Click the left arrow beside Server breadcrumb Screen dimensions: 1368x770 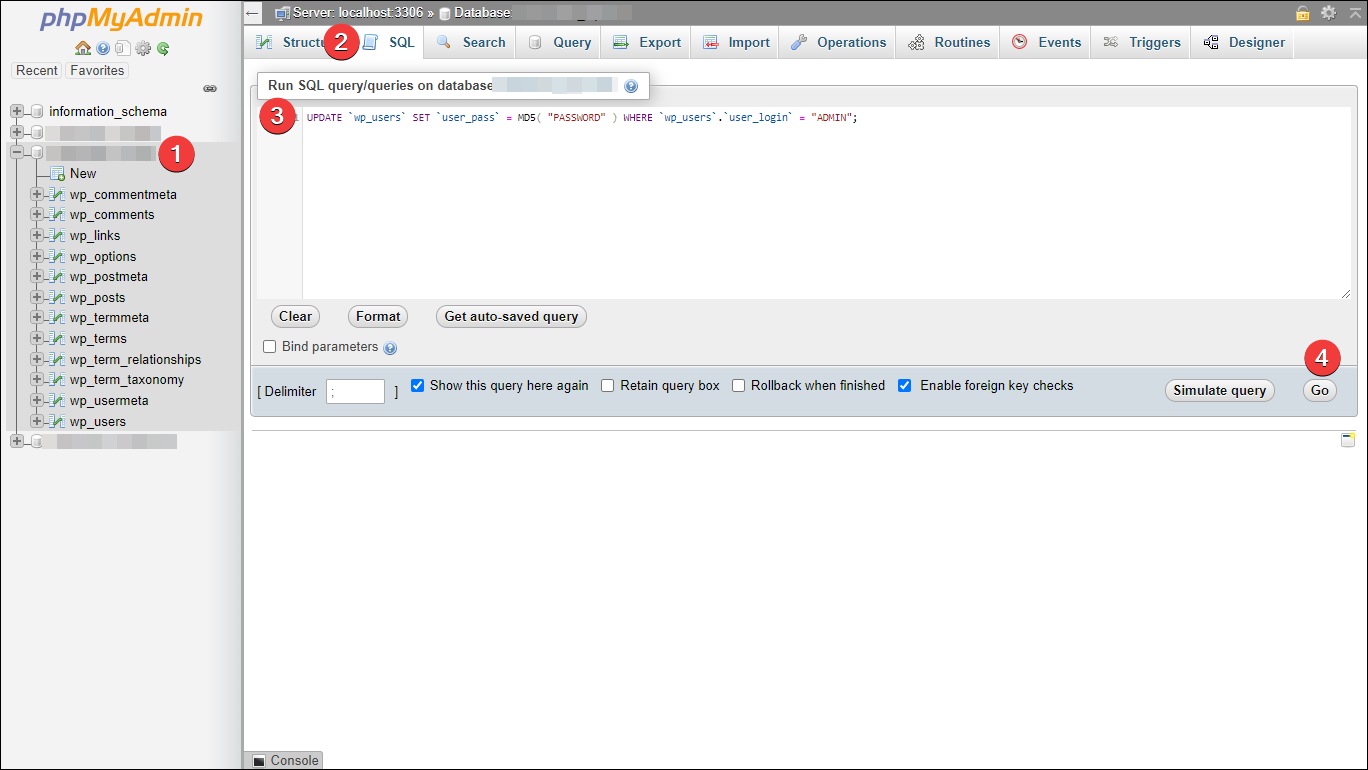(x=253, y=13)
